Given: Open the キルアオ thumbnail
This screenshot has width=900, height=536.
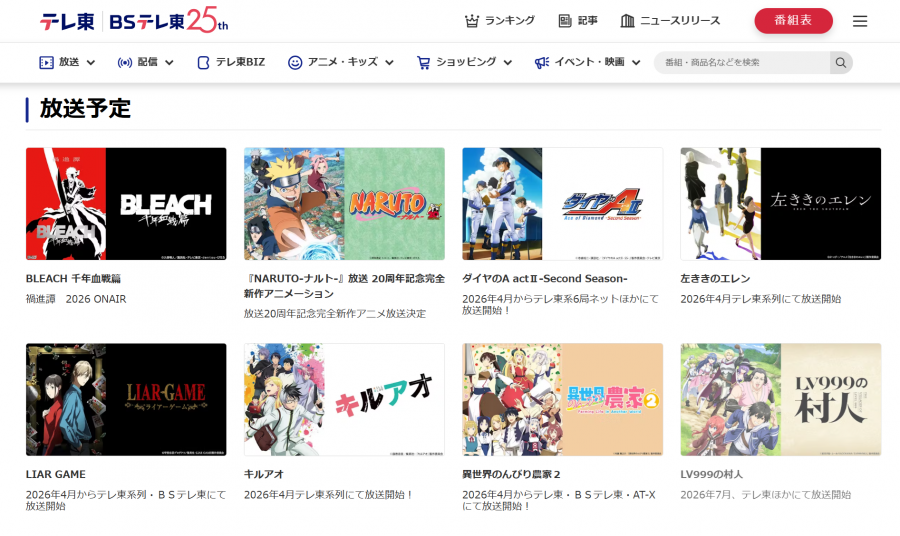Looking at the screenshot, I should (344, 399).
